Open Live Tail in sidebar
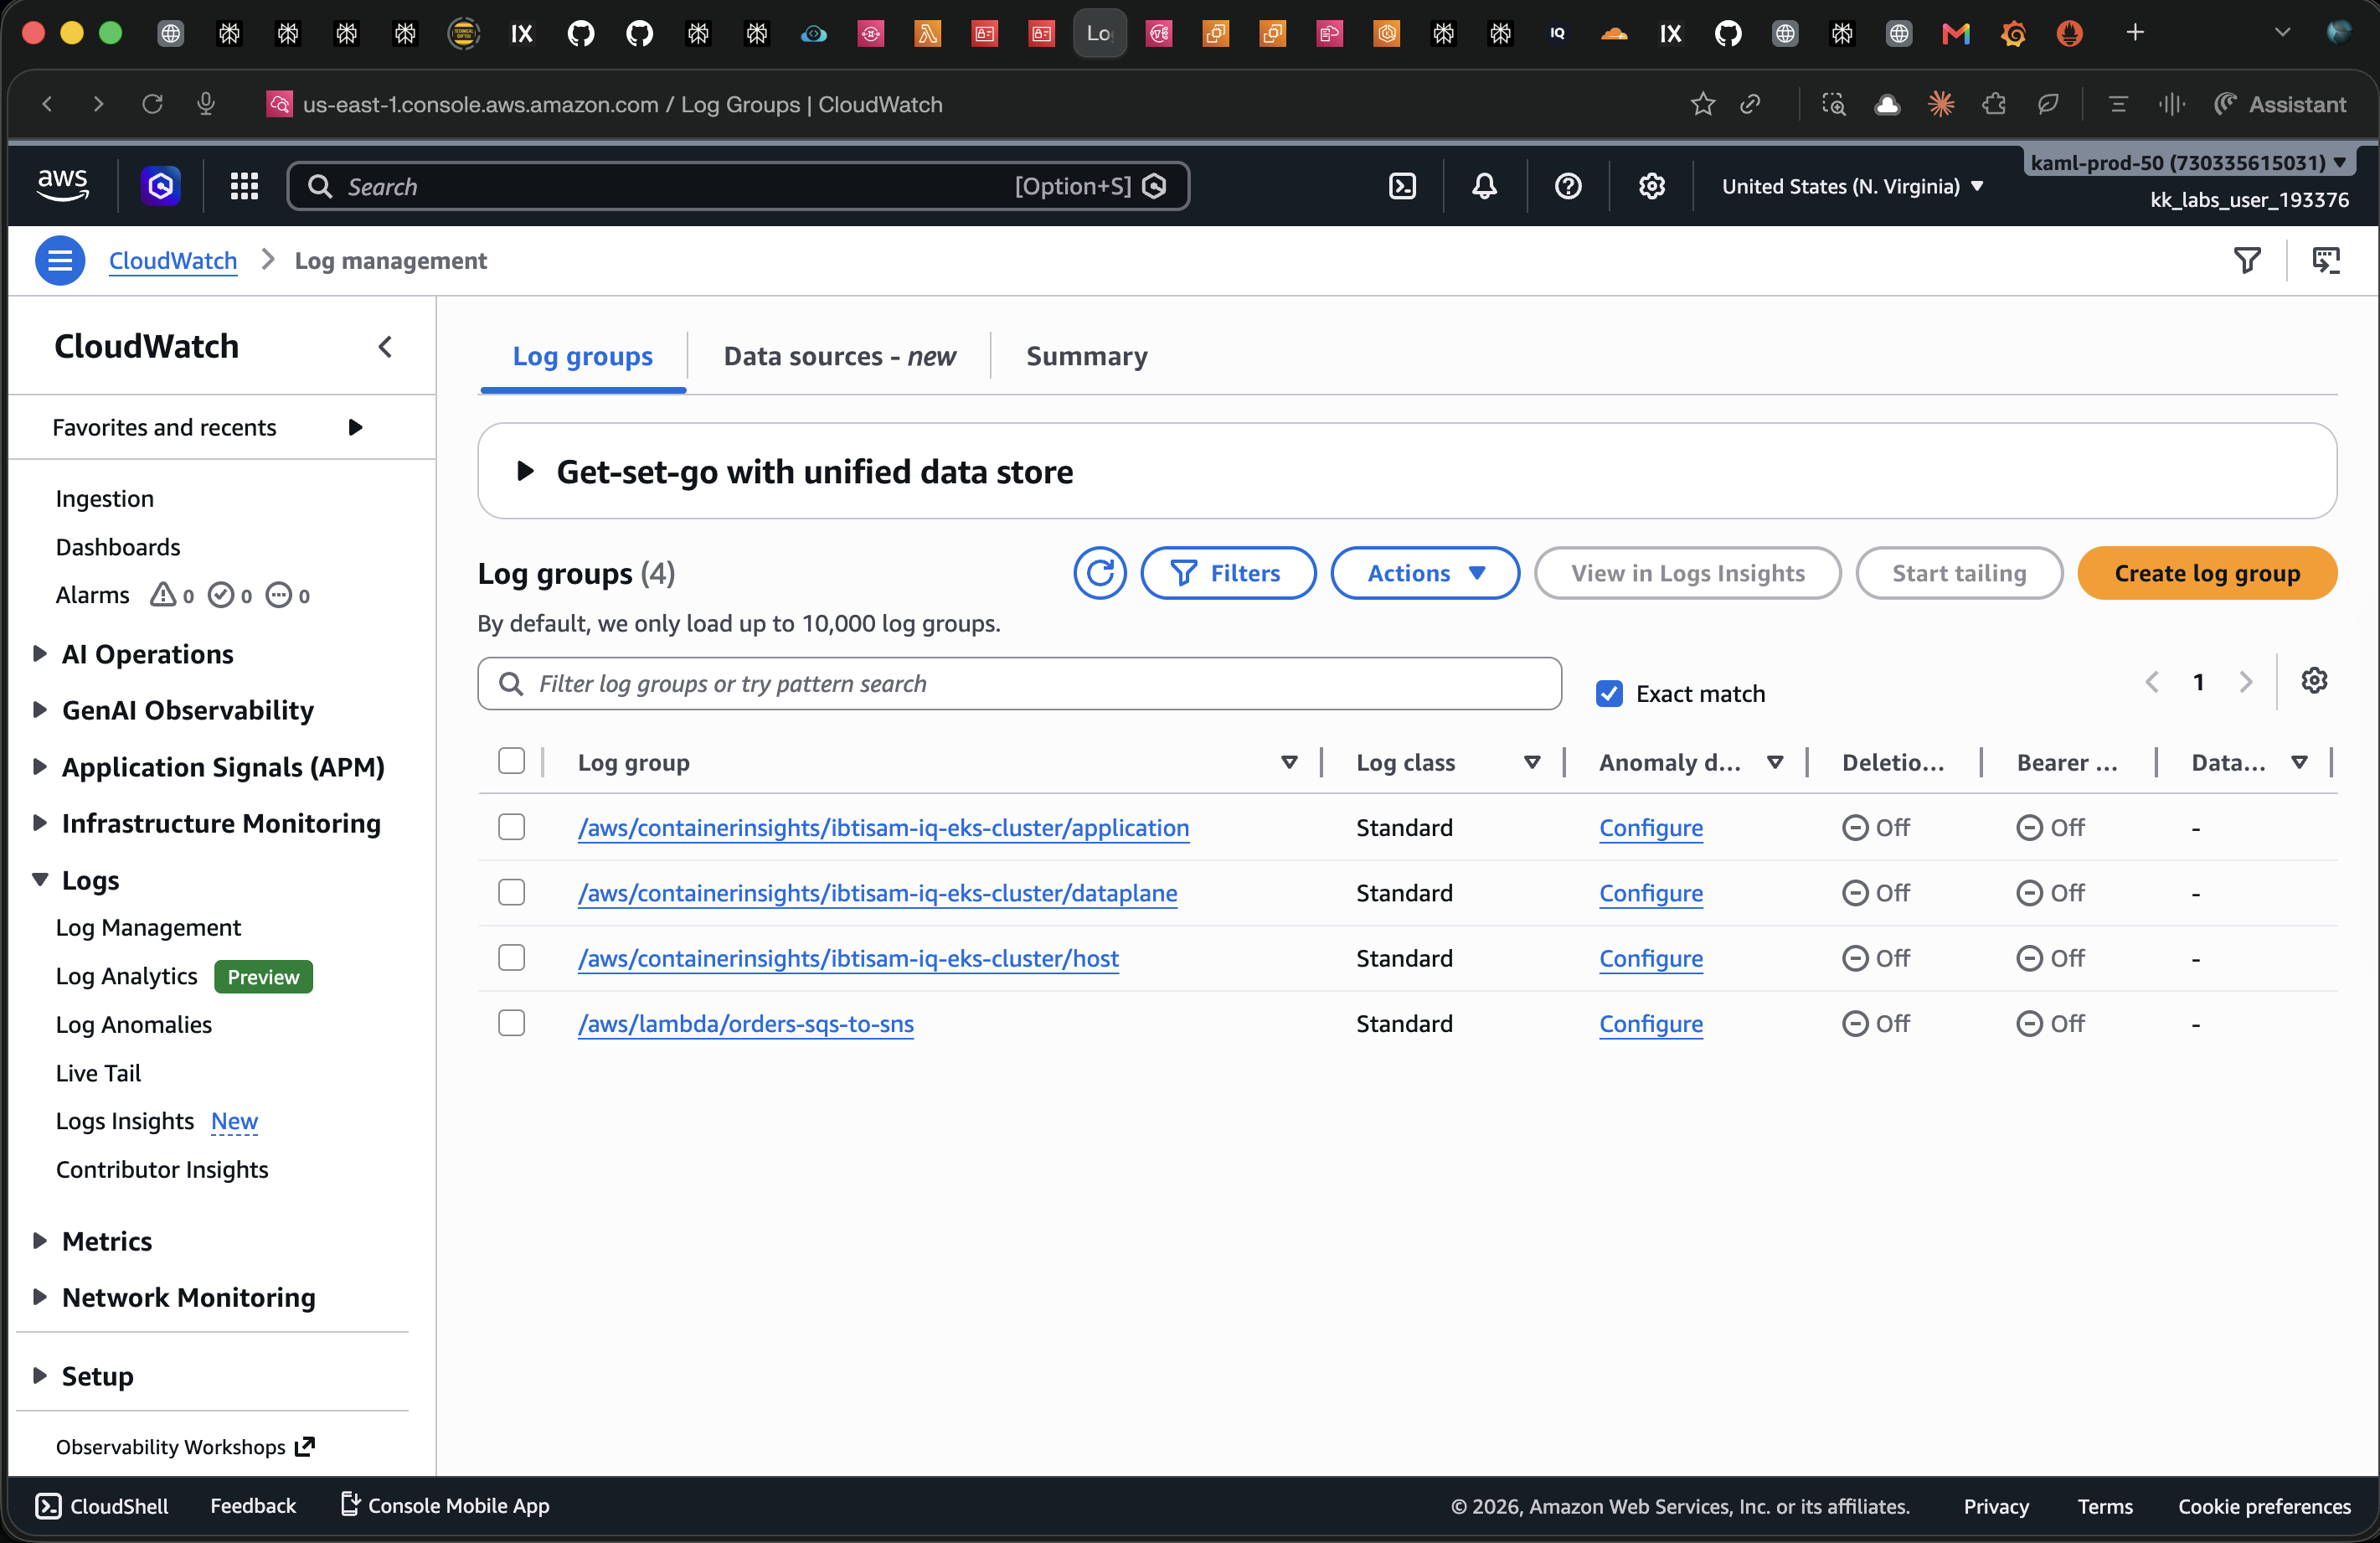 click(x=98, y=1072)
